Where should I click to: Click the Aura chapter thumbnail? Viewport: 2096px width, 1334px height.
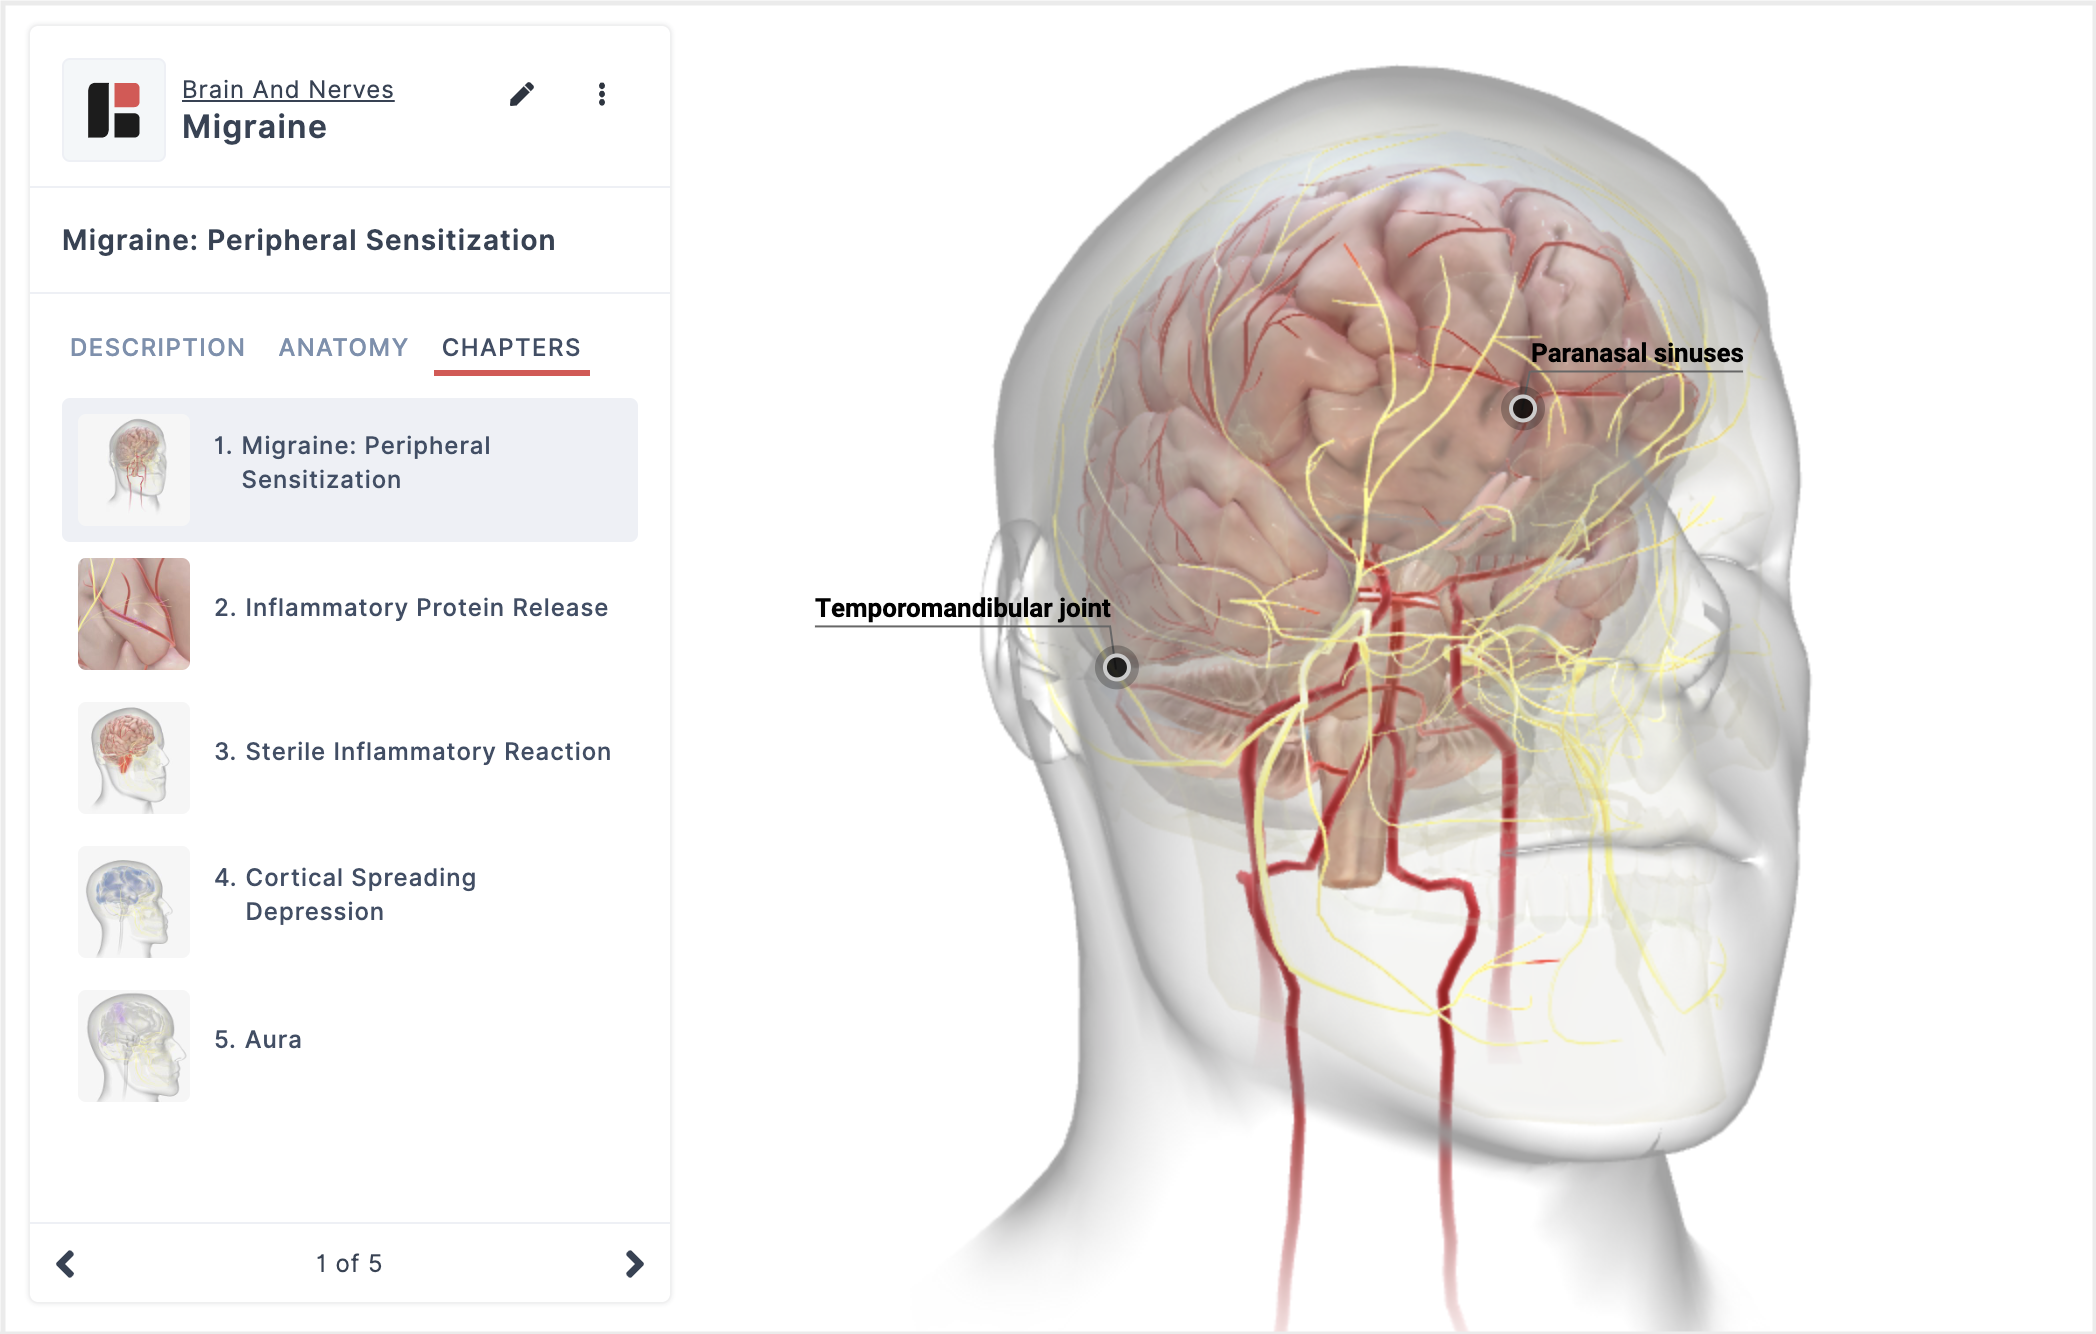point(134,1046)
